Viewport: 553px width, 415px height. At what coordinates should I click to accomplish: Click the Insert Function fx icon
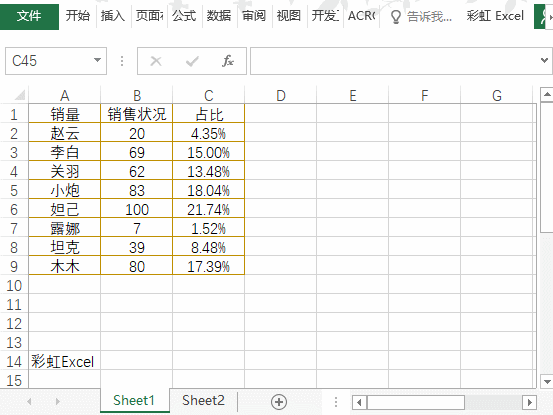[x=228, y=61]
